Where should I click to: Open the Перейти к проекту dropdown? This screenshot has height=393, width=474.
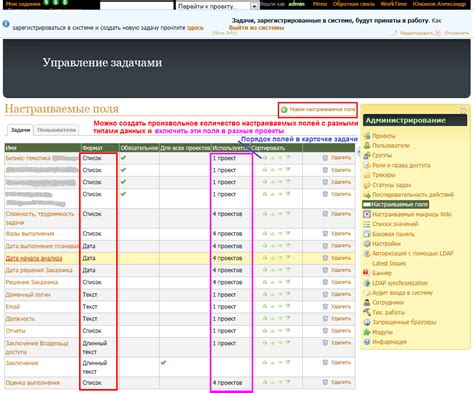217,6
